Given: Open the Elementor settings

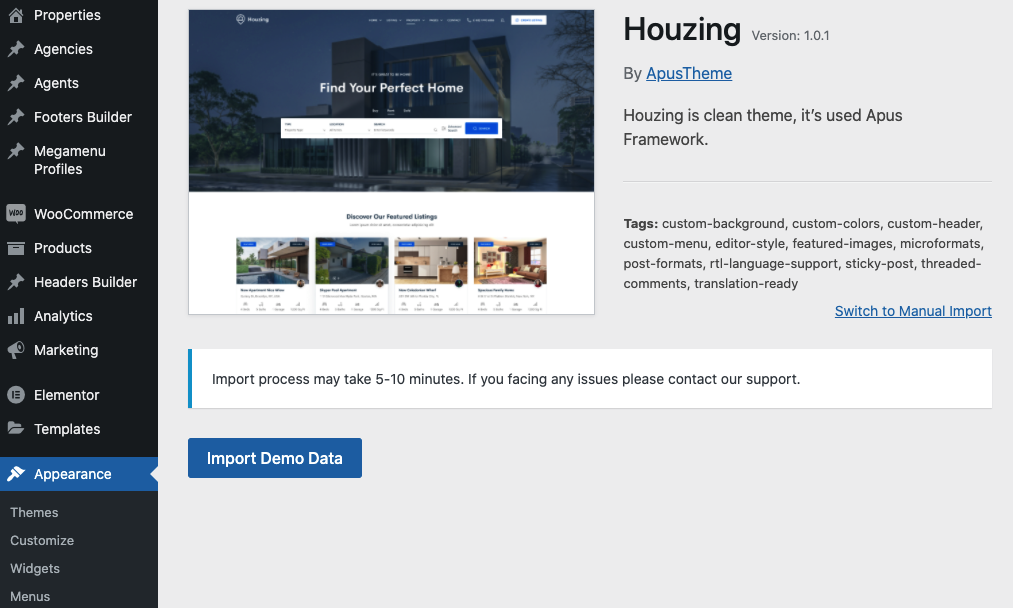Looking at the screenshot, I should [x=67, y=395].
